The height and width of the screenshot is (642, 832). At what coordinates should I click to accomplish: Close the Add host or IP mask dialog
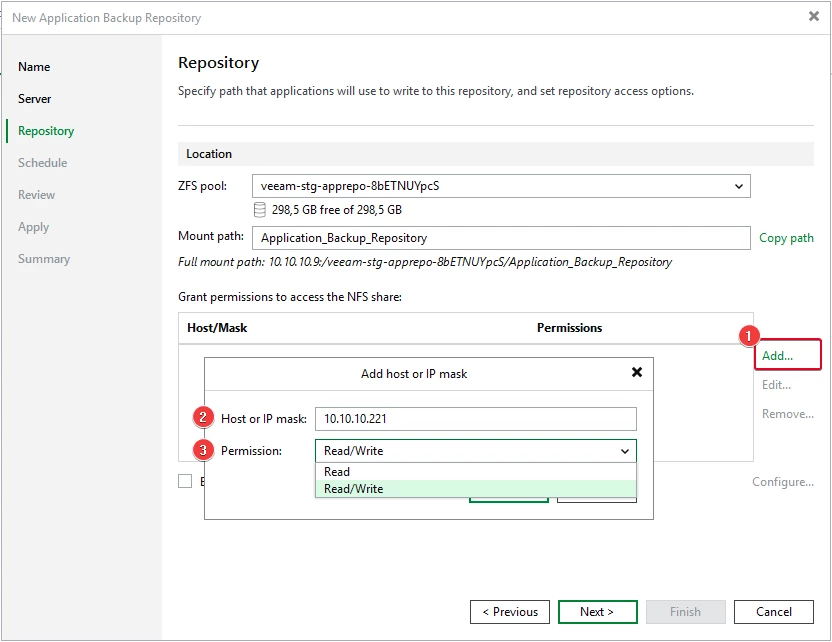click(x=637, y=372)
